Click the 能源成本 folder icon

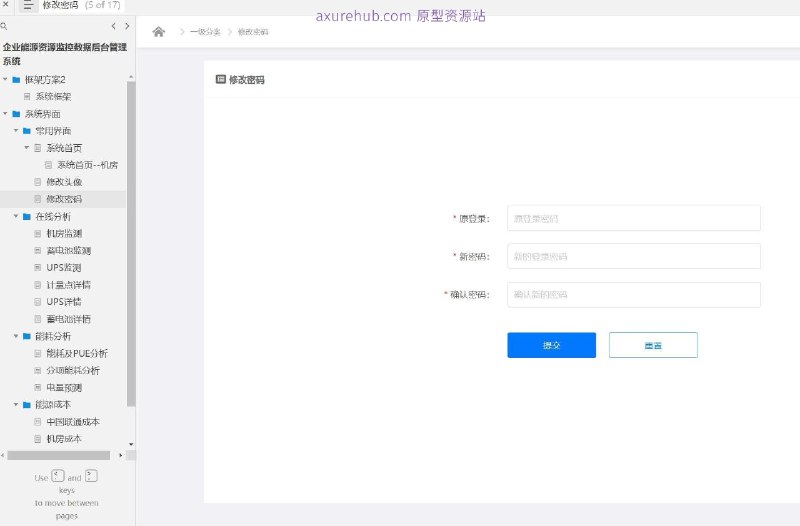(x=27, y=405)
